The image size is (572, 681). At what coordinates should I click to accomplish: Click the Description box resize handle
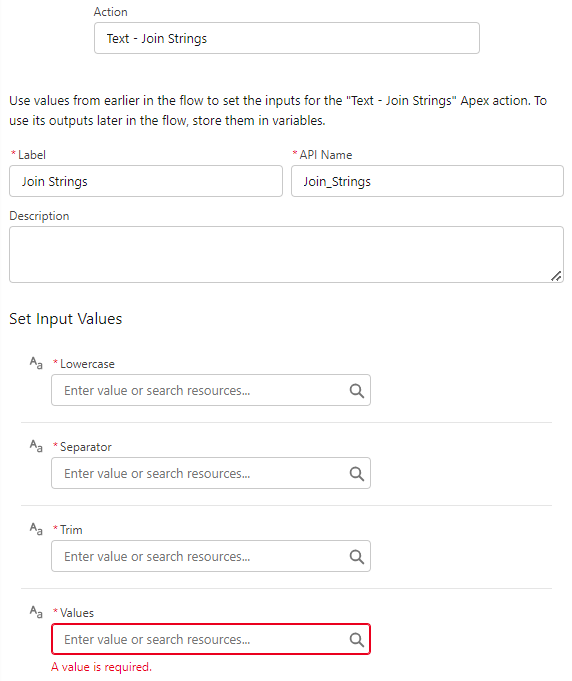[x=556, y=276]
